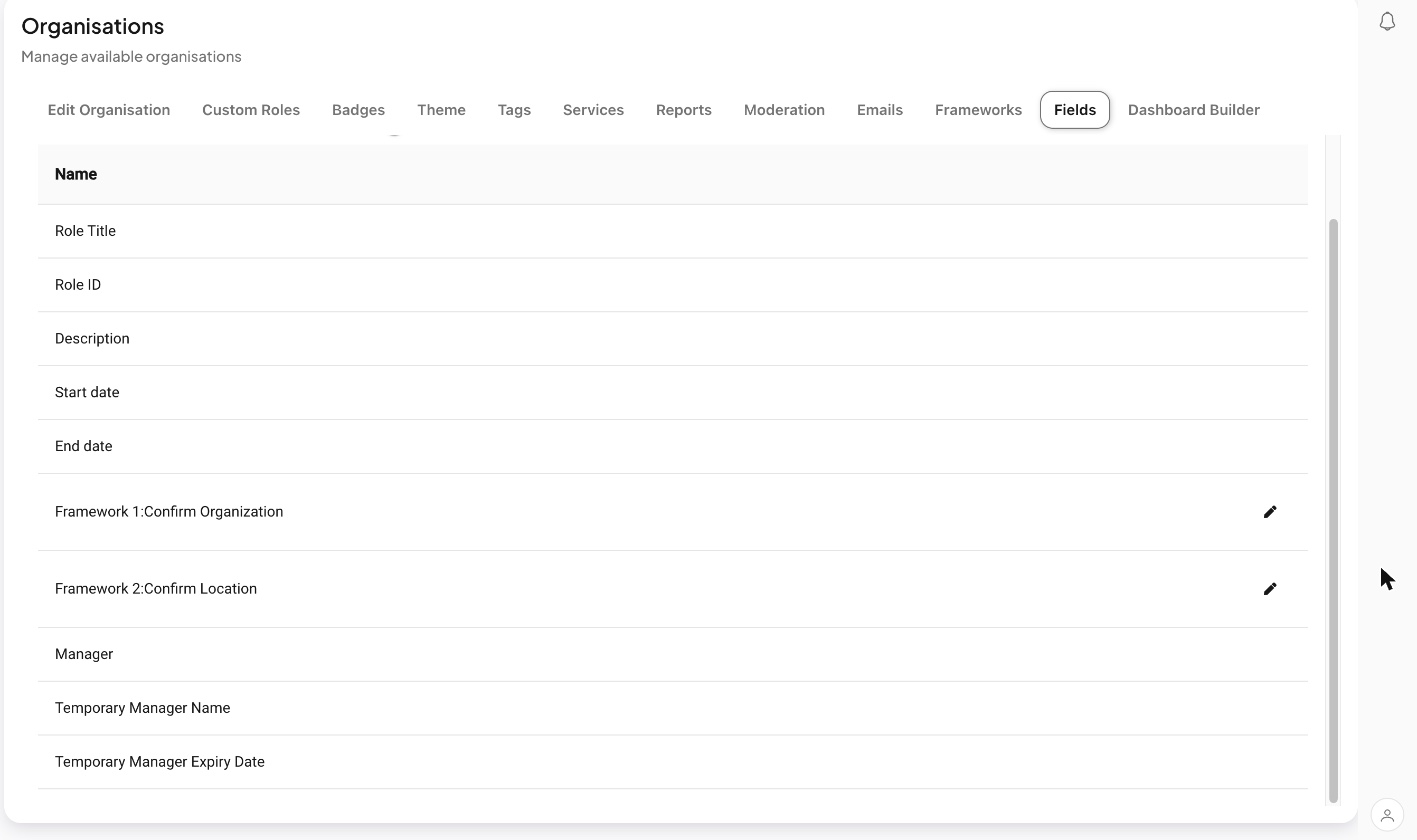Image resolution: width=1417 pixels, height=840 pixels.
Task: Select the active Fields tab
Action: click(x=1075, y=110)
